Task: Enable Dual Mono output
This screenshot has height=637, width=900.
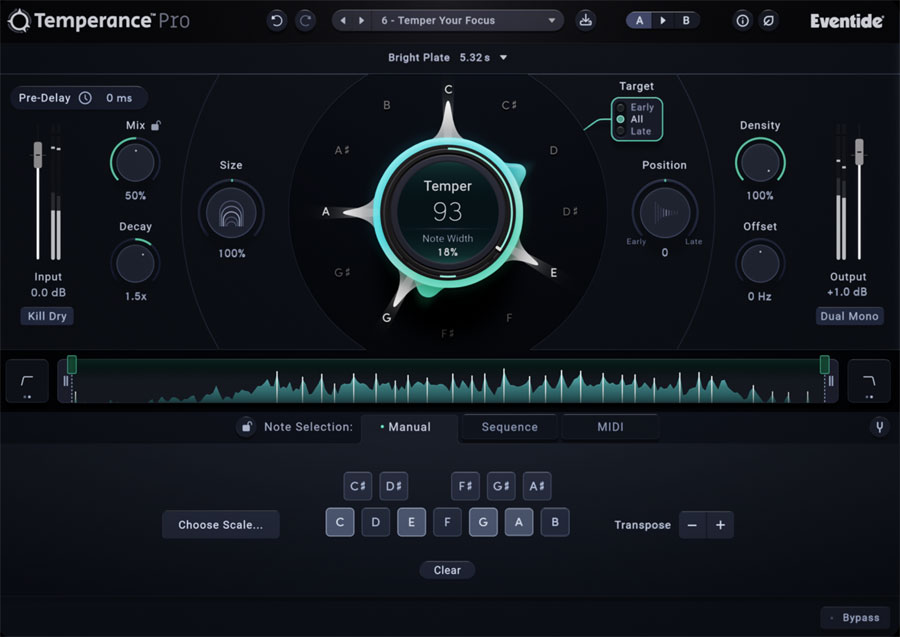Action: [849, 315]
